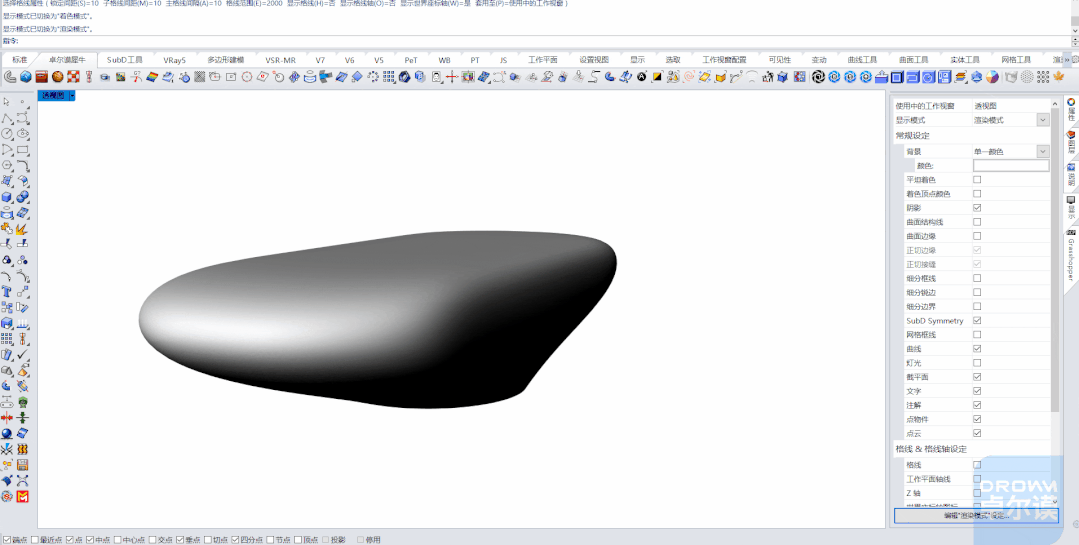Switch to the 曲面工具 toolbar tab

[x=913, y=60]
